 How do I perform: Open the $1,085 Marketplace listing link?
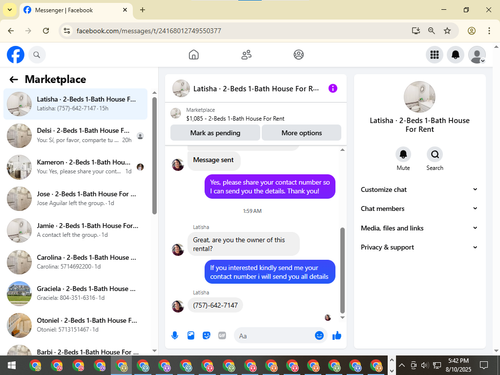pos(235,118)
